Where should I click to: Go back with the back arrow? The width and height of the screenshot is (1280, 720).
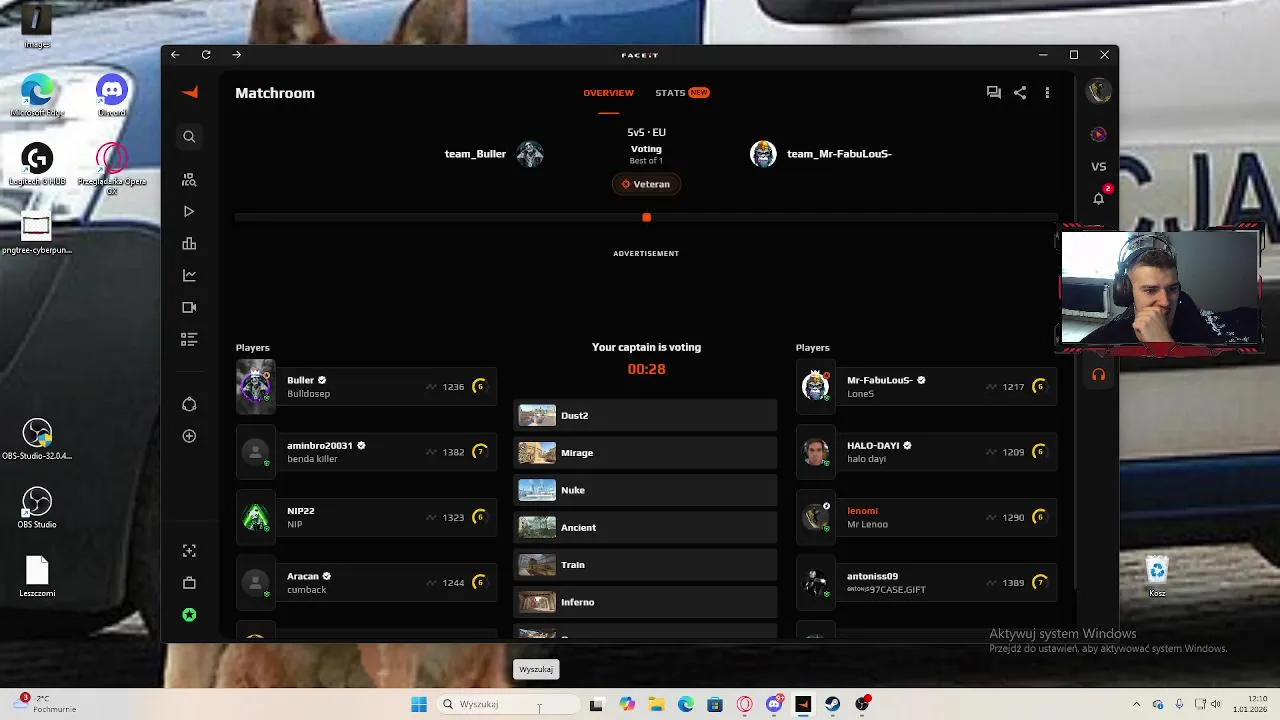pos(175,54)
